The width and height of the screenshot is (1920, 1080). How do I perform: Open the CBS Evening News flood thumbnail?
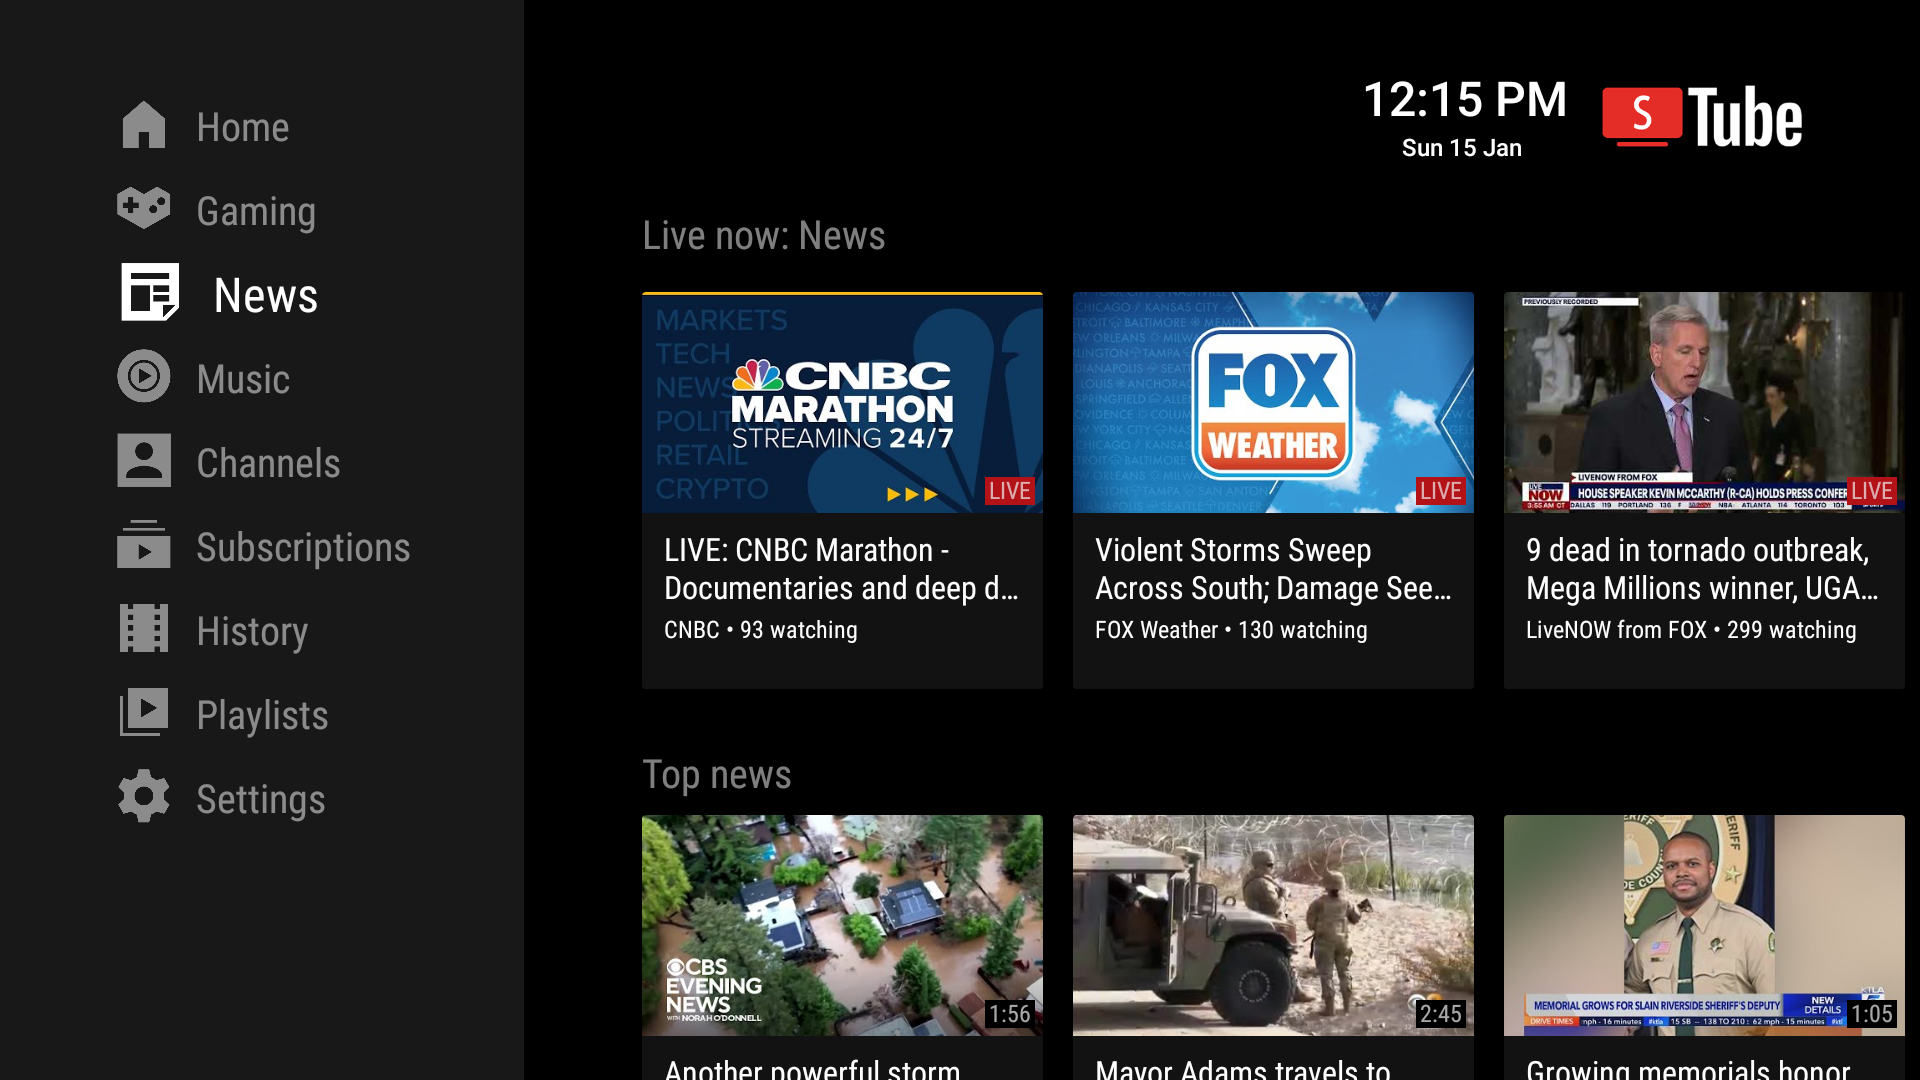842,925
